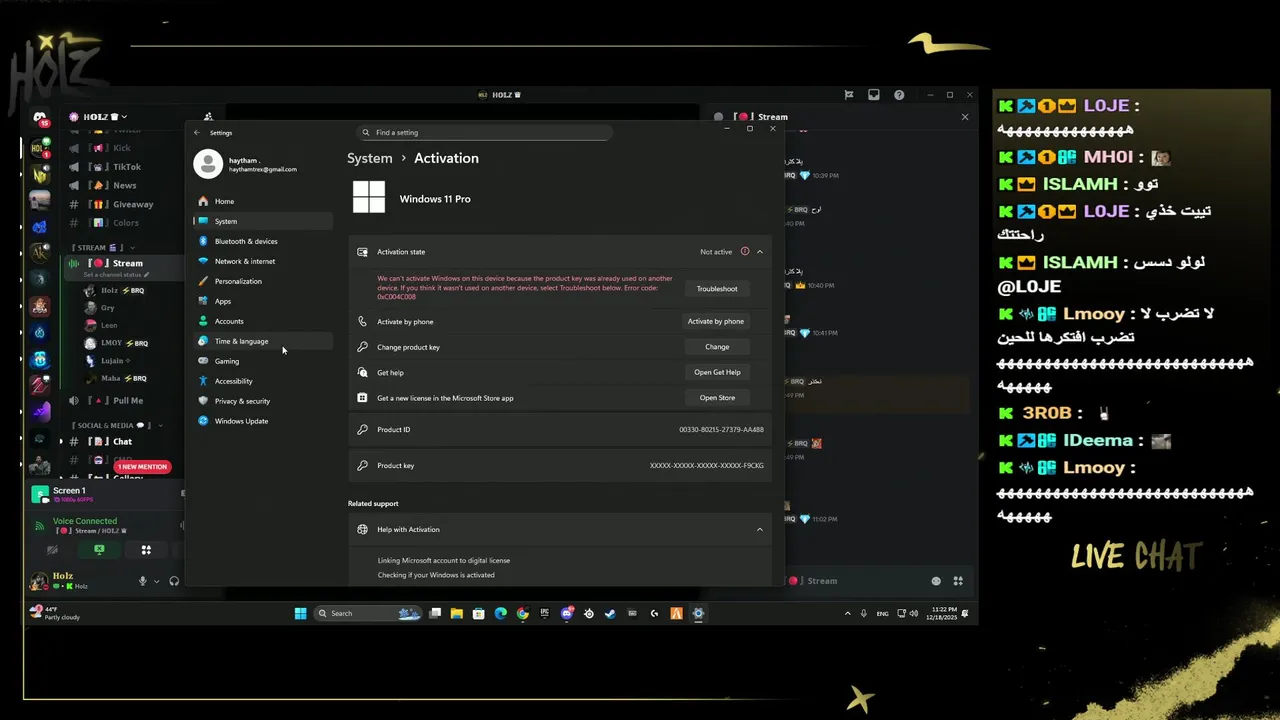The width and height of the screenshot is (1280, 720).
Task: Open Privacy & security settings
Action: point(262,401)
